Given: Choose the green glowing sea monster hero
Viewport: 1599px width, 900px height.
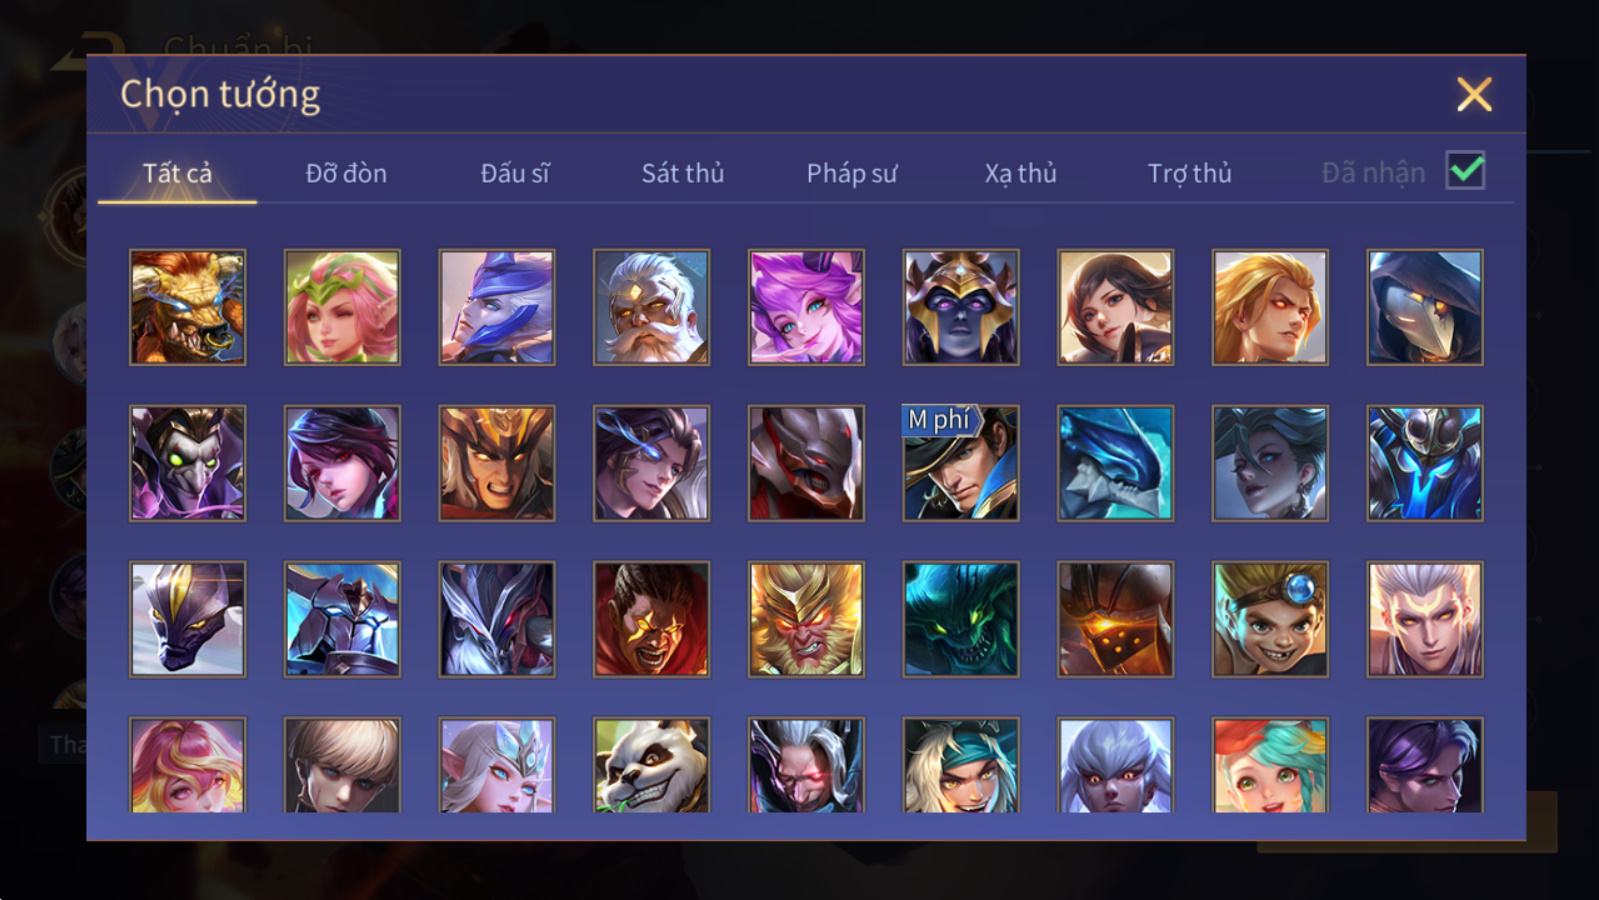Looking at the screenshot, I should pos(961,619).
